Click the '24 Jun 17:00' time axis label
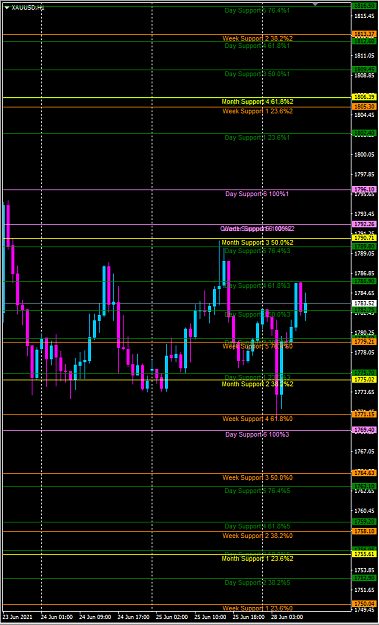The height and width of the screenshot is (625, 379). (x=133, y=616)
